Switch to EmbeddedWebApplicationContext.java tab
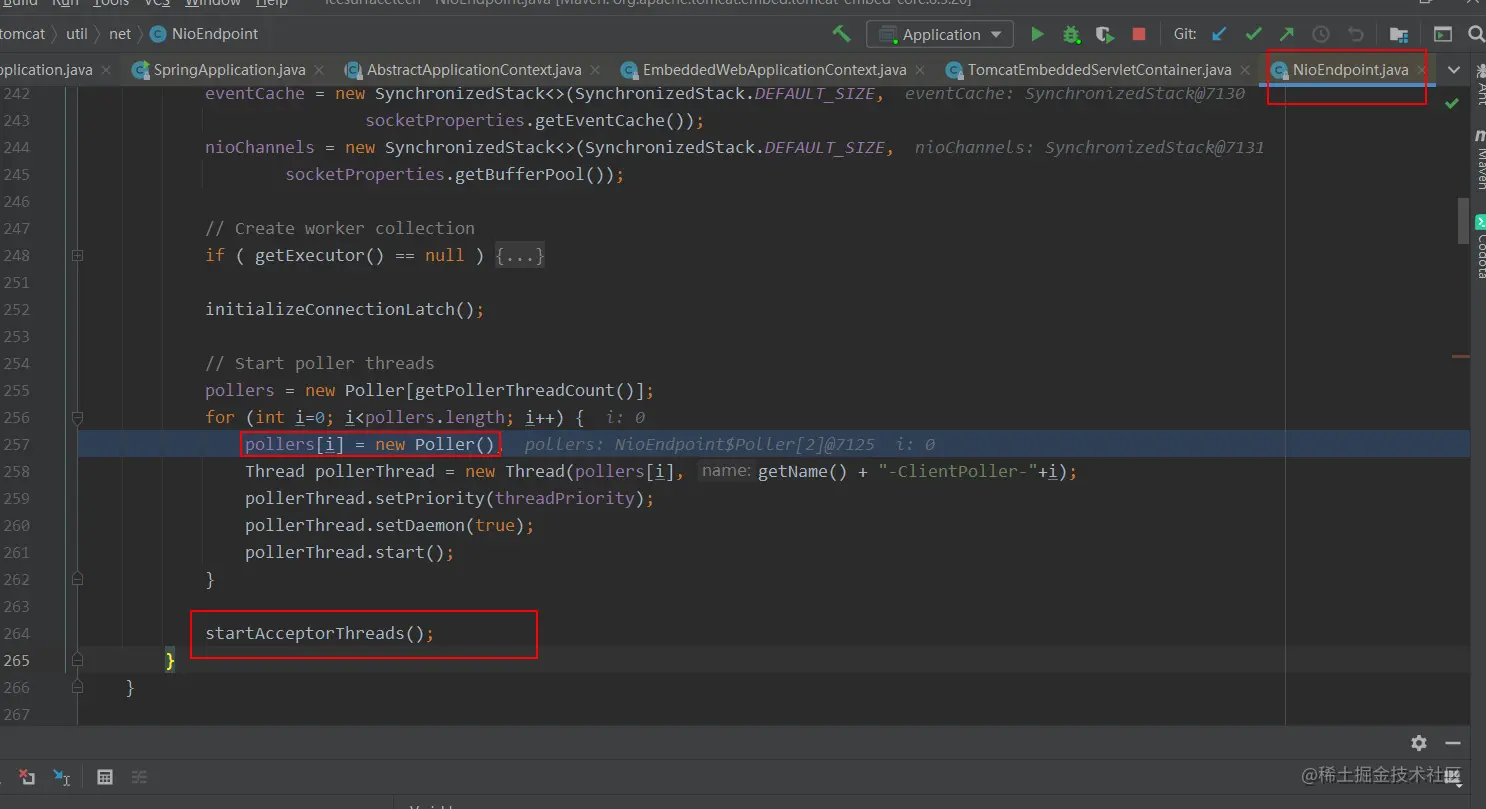This screenshot has height=809, width=1486. coord(774,70)
